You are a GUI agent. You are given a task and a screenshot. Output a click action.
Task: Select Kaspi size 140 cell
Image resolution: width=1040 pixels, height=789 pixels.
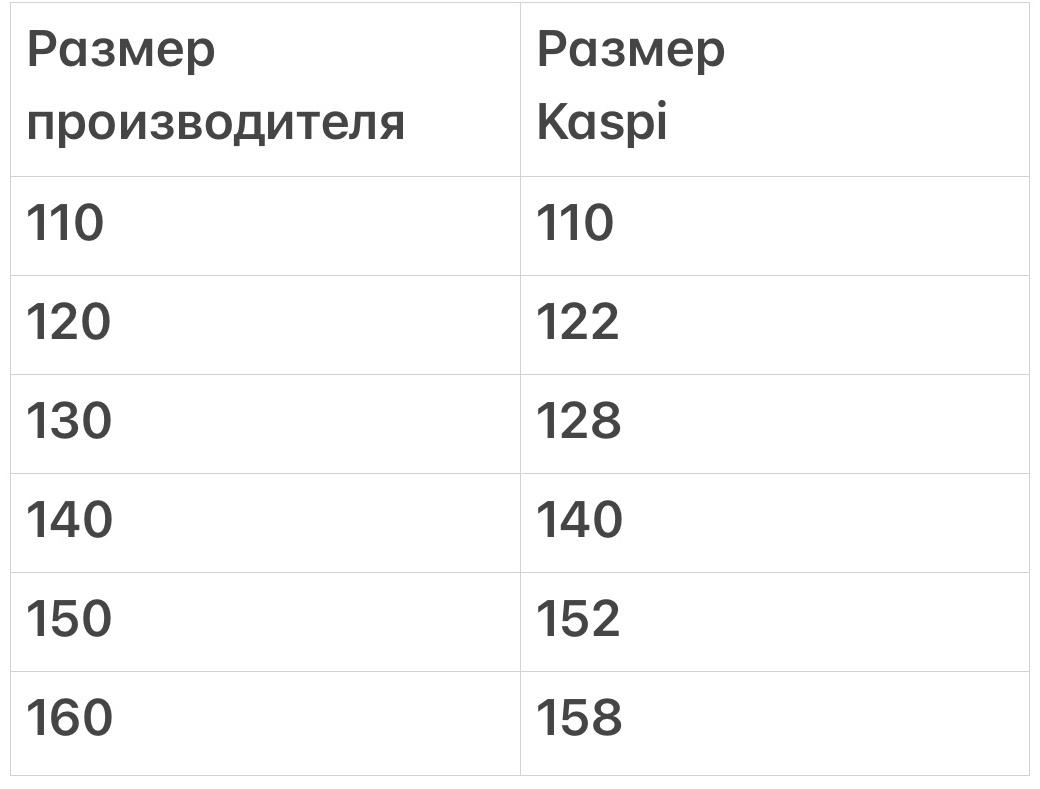[775, 522]
